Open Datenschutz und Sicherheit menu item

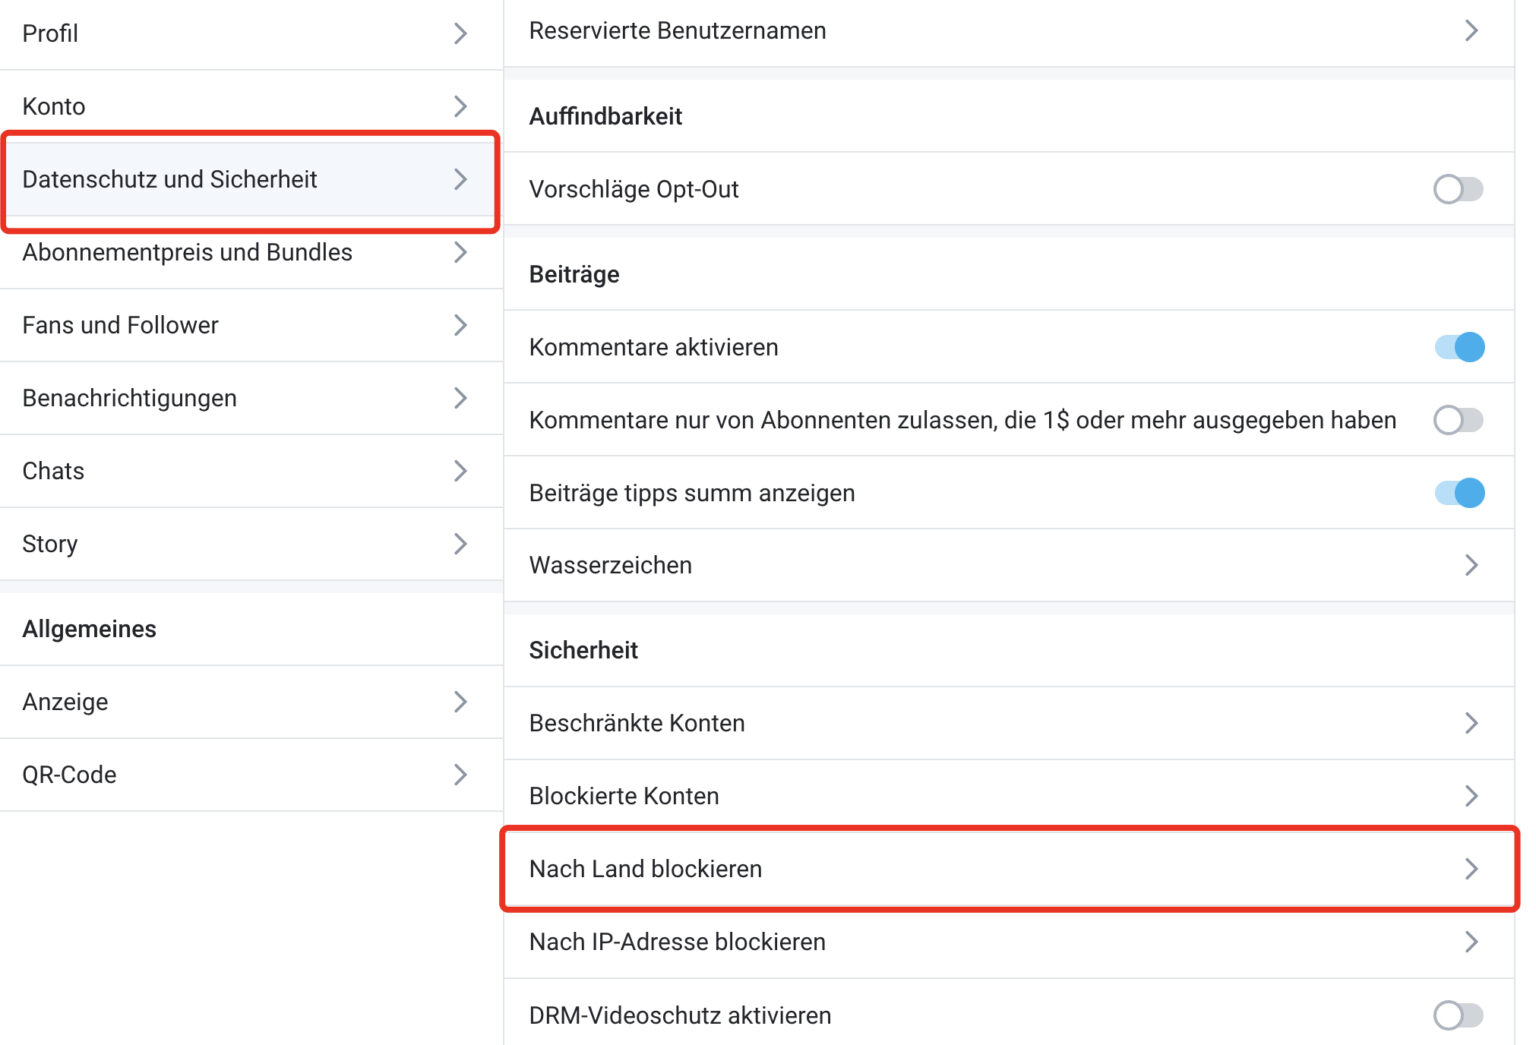click(170, 180)
